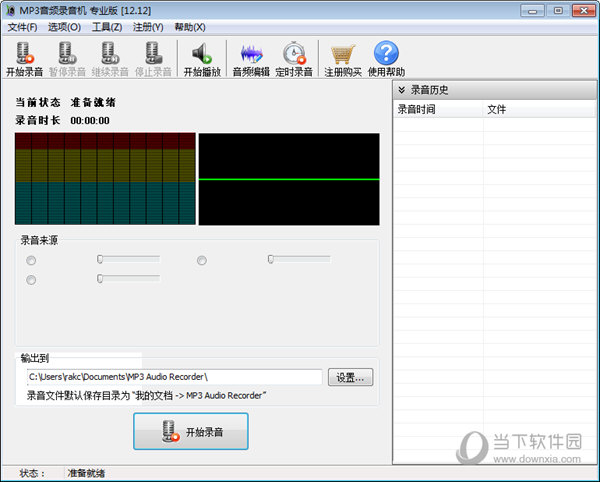The width and height of the screenshot is (600, 482).
Task: Open the 文件(F) menu
Action: tap(22, 27)
